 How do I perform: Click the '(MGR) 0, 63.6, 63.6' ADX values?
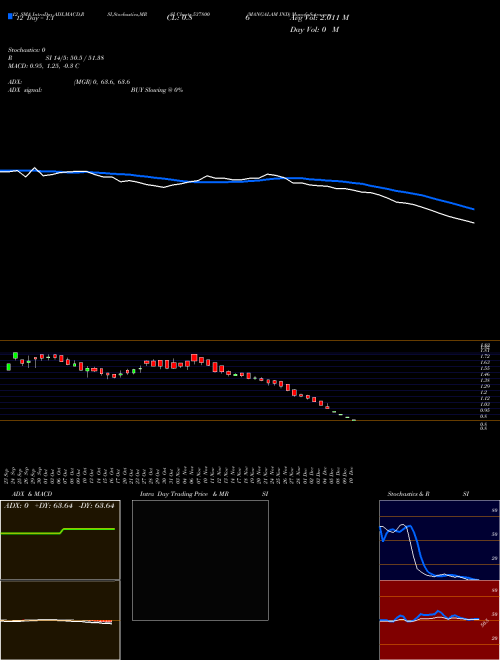coord(101,82)
